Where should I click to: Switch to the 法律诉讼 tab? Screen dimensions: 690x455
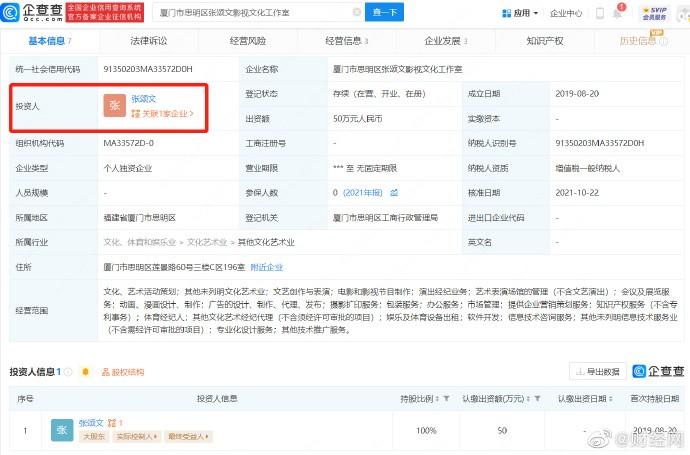pyautogui.click(x=148, y=41)
